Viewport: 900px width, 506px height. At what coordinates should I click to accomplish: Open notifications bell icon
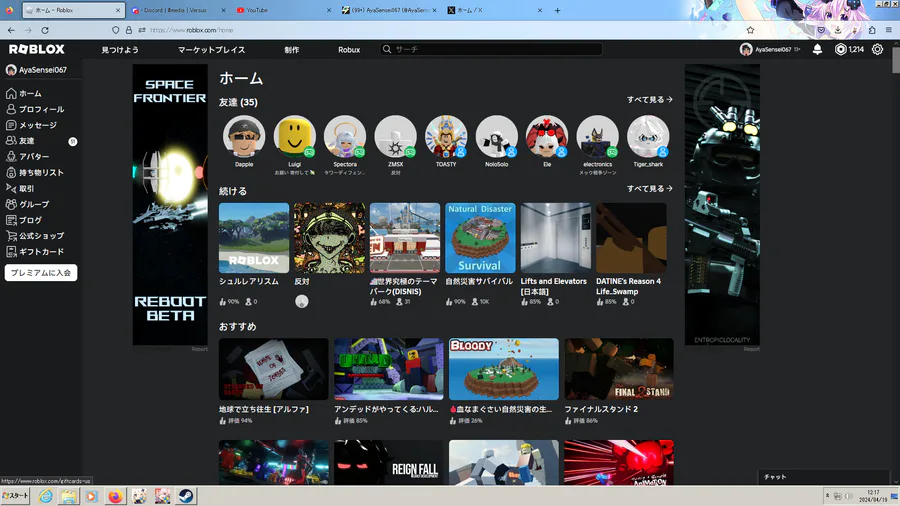[x=817, y=49]
